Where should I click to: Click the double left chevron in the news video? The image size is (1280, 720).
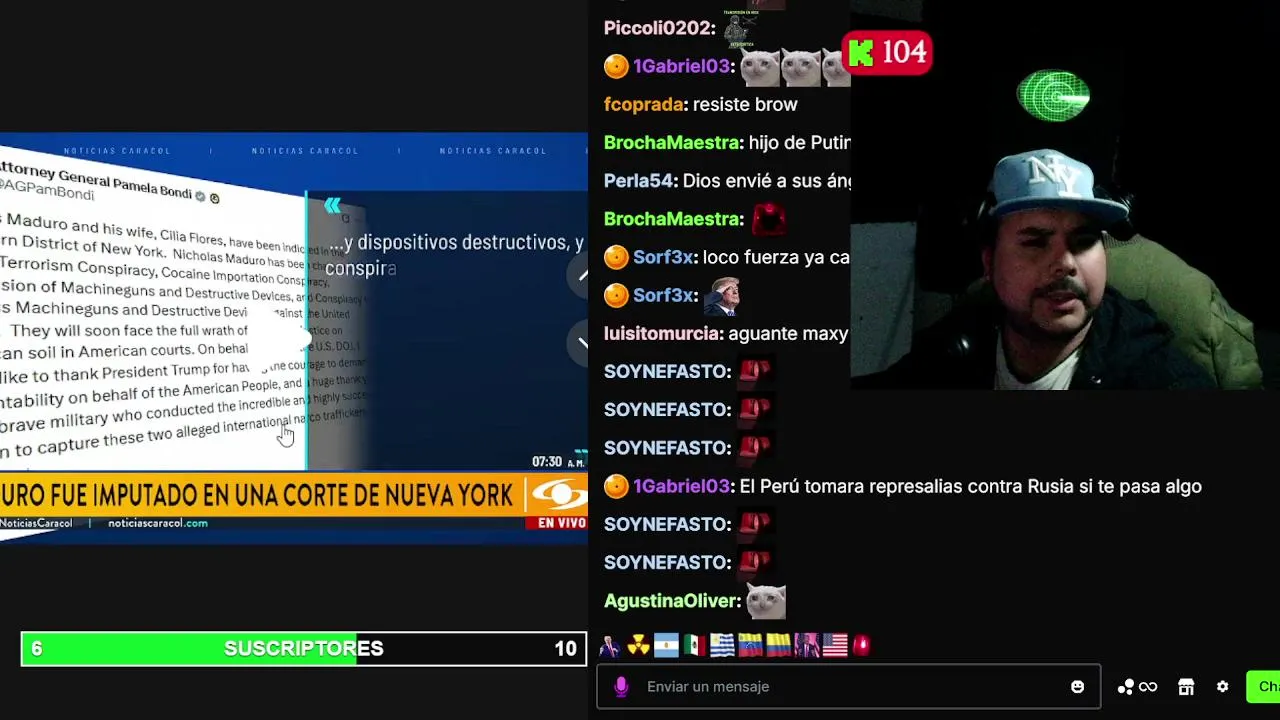pos(332,205)
